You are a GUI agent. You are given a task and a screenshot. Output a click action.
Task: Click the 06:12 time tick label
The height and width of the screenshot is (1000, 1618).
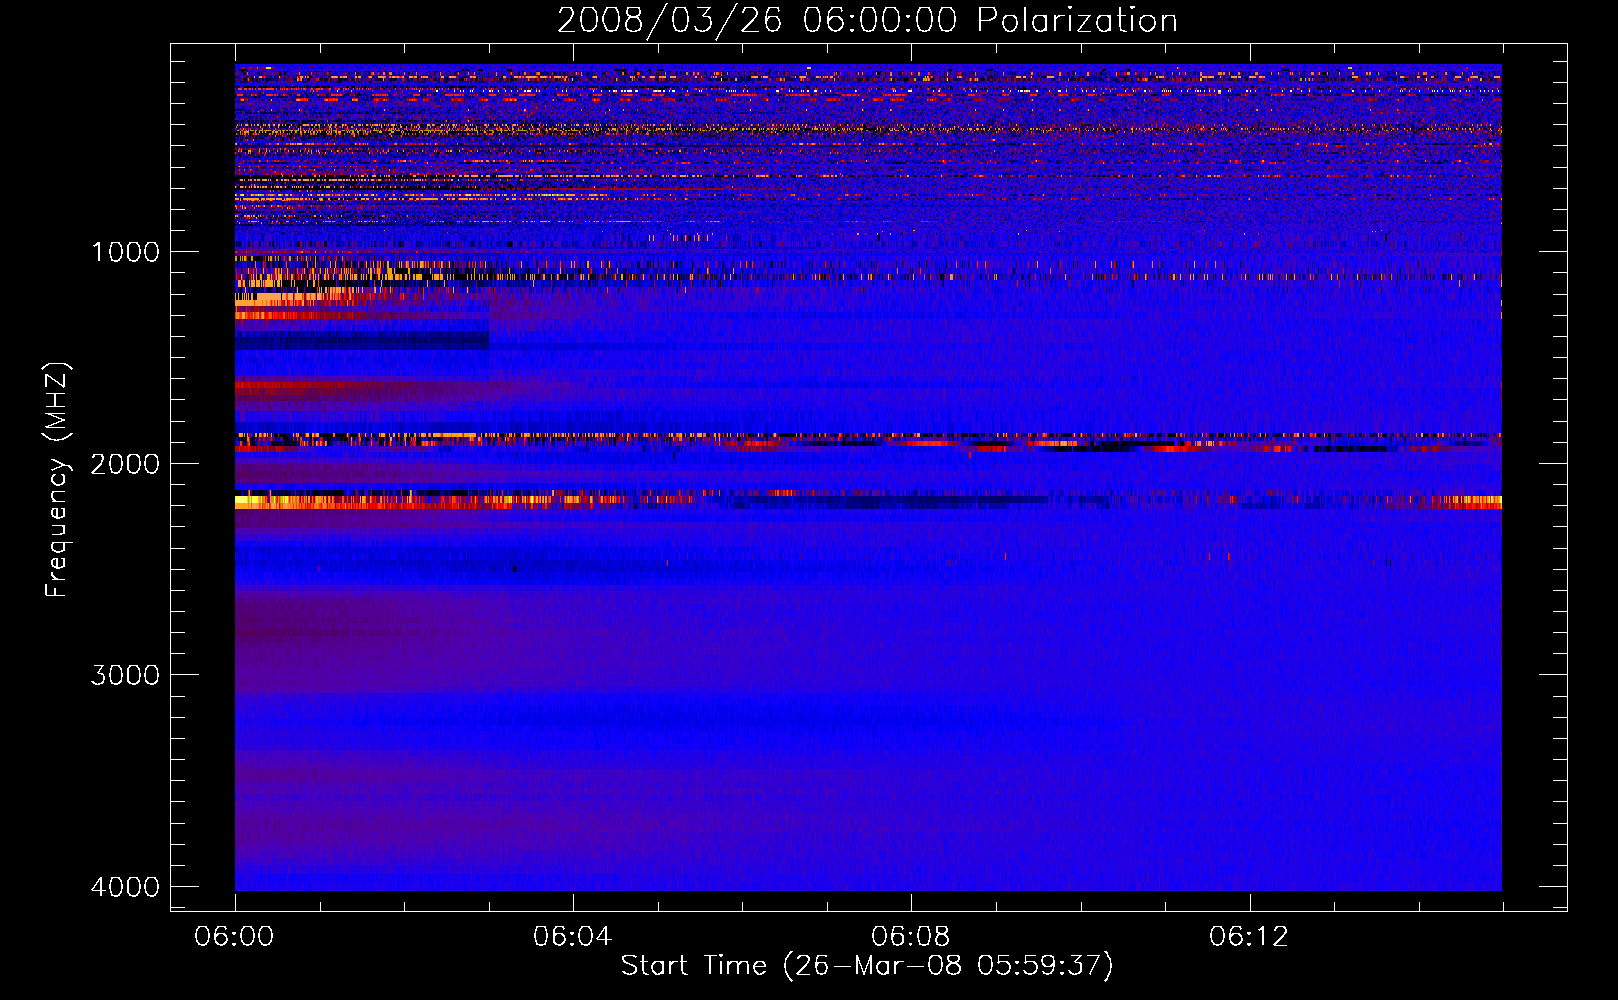pyautogui.click(x=1248, y=936)
